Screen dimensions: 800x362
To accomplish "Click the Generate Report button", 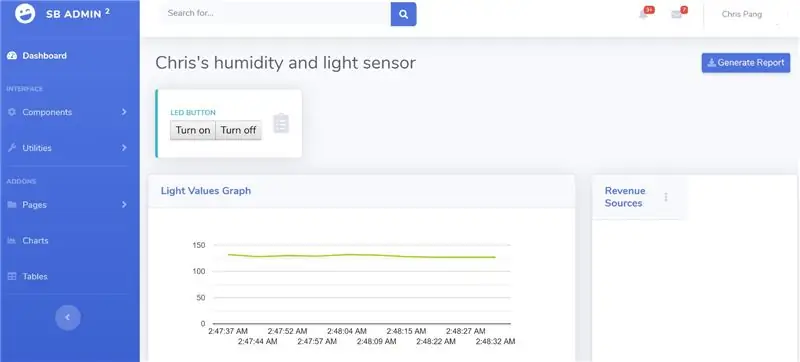I will [x=746, y=63].
